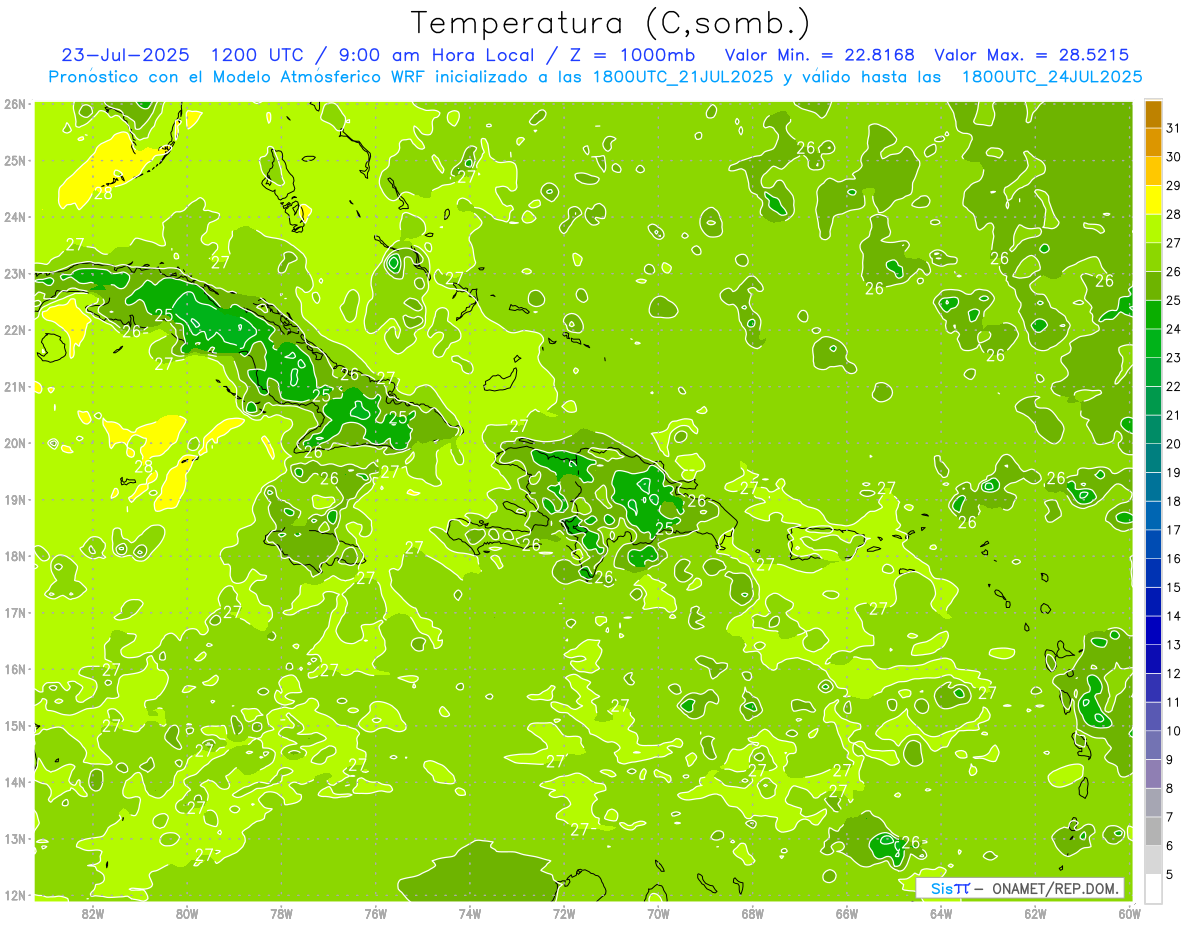Click the colorbar scale value 31
1200x927 pixels.
click(1174, 128)
